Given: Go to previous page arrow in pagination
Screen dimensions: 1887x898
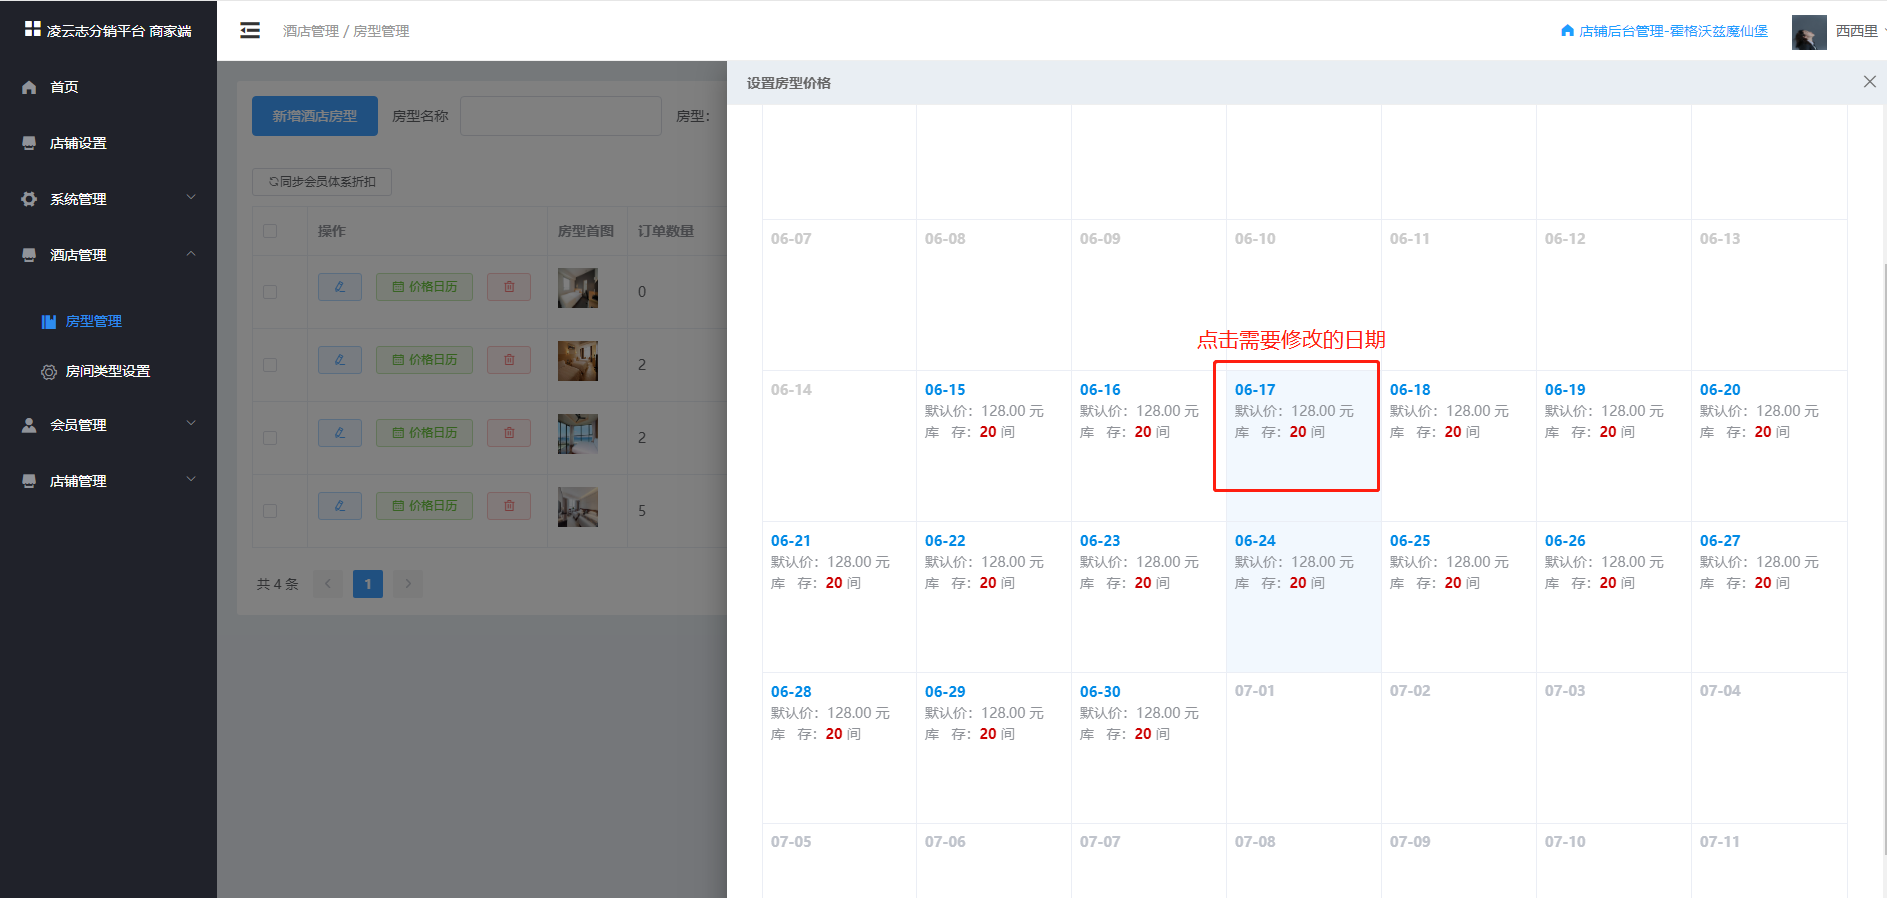Looking at the screenshot, I should click(328, 584).
